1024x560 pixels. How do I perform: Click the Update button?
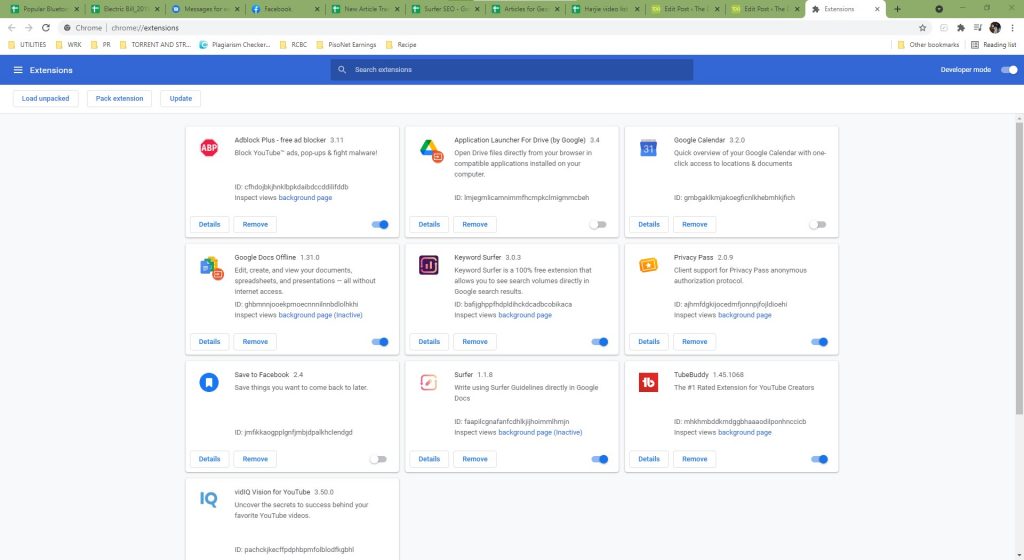[181, 99]
